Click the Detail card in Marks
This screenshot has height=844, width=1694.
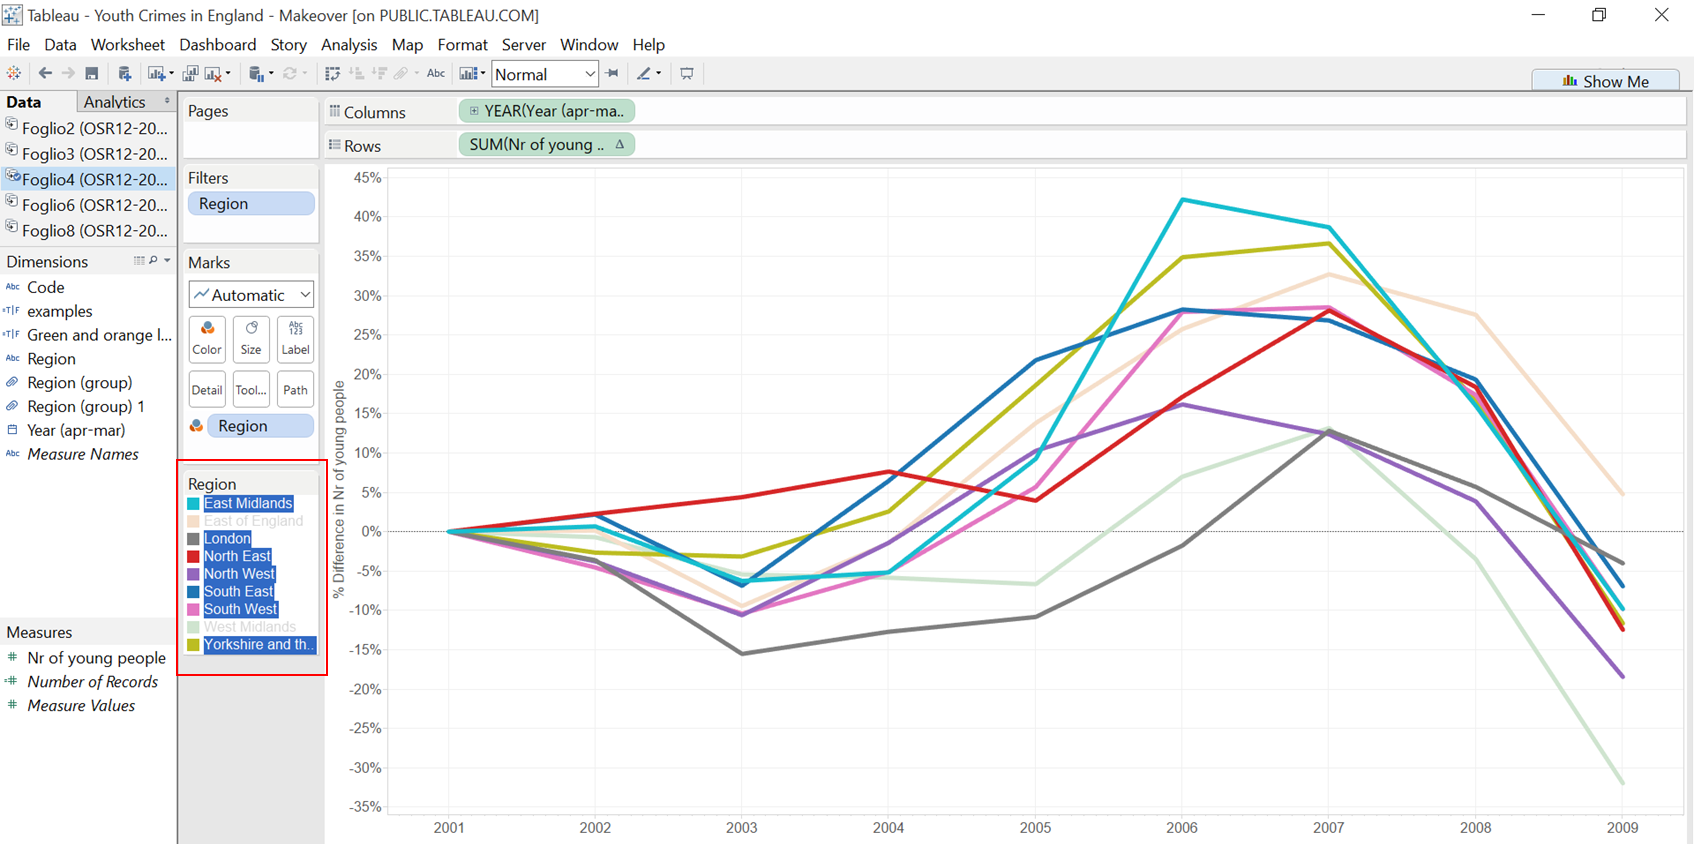point(207,389)
